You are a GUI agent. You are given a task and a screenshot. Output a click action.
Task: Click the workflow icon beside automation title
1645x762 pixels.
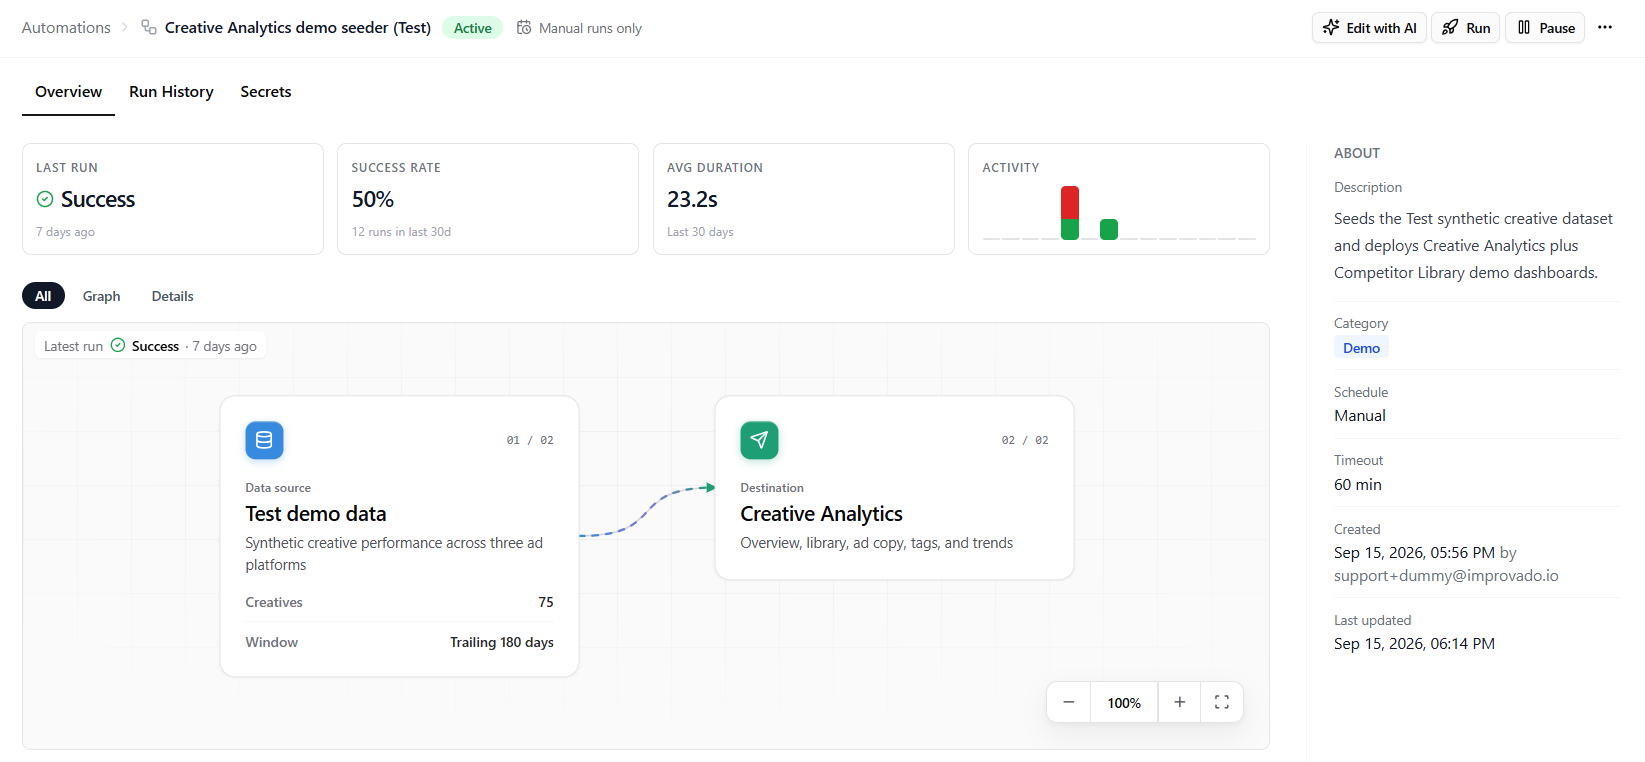(149, 27)
